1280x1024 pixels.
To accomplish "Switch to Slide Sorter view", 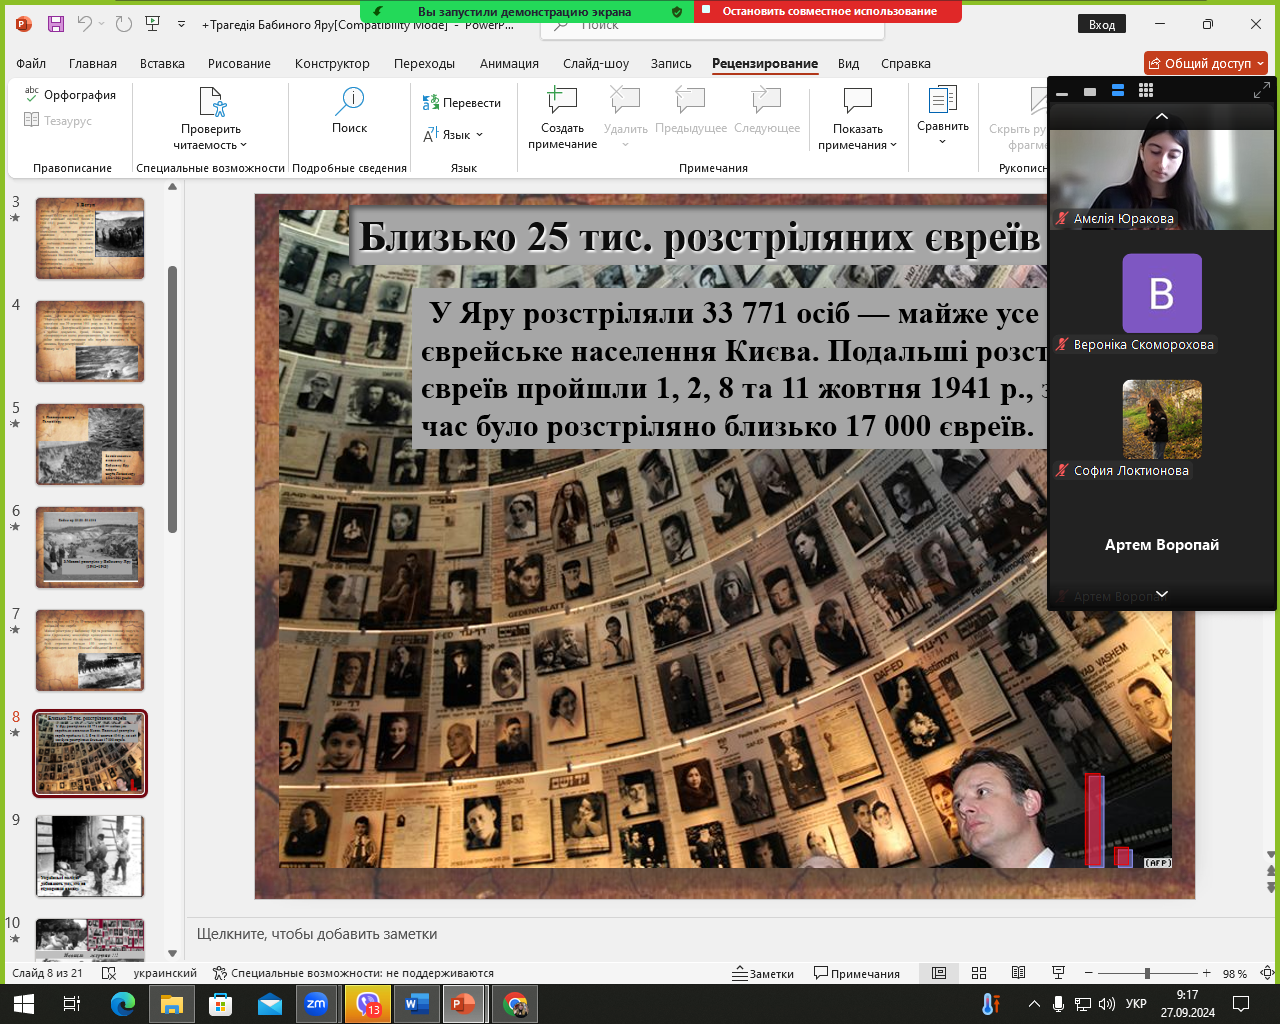I will click(x=979, y=973).
